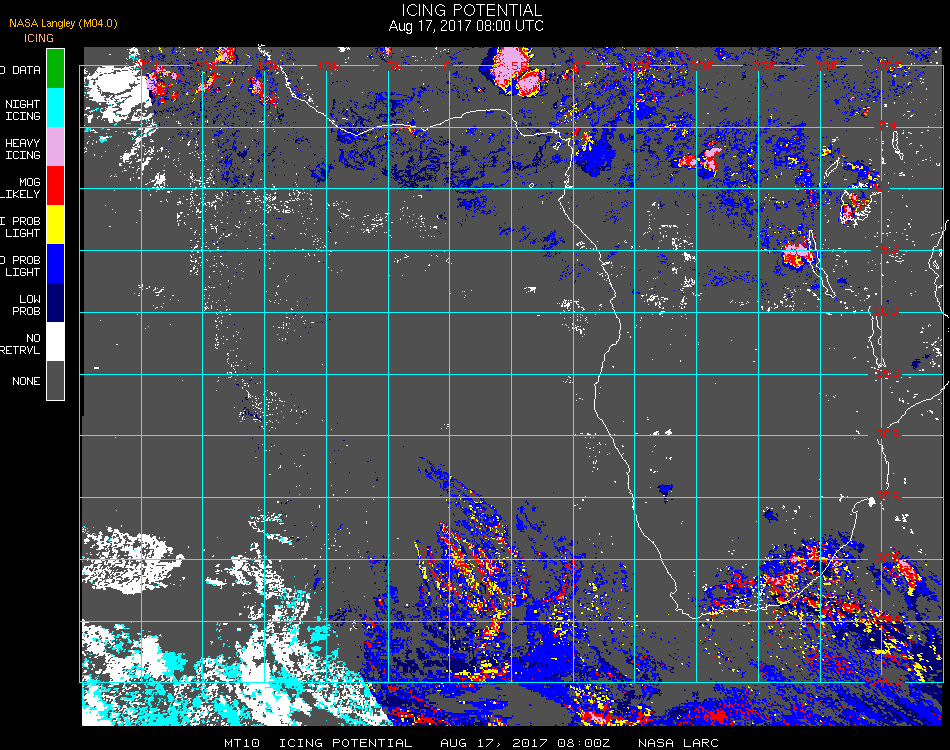
Task: Click the 'NIGHT ICING' legend label
Action: point(22,110)
